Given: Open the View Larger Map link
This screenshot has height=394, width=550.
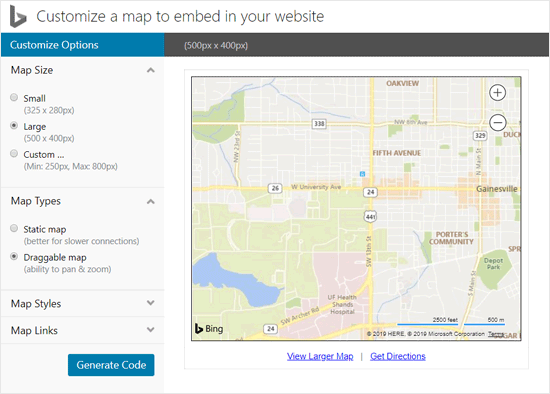Looking at the screenshot, I should coord(320,356).
